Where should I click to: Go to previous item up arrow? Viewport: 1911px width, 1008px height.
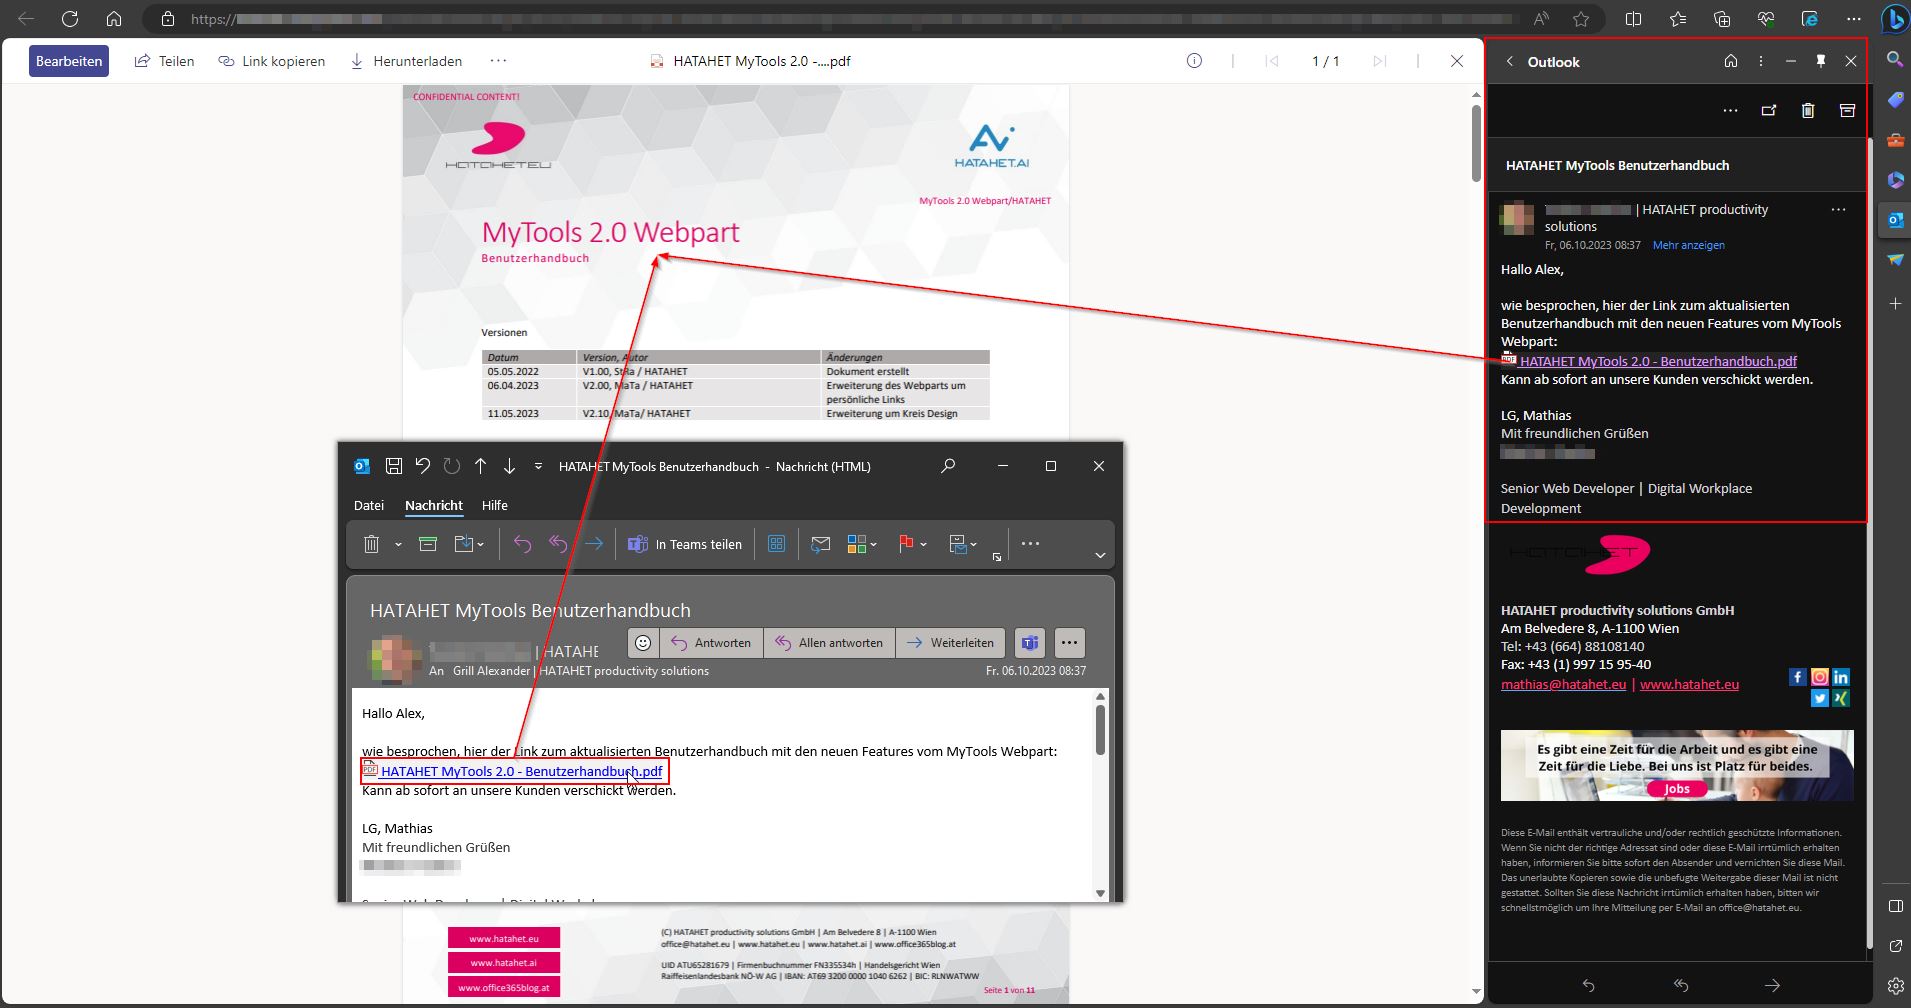click(x=481, y=466)
